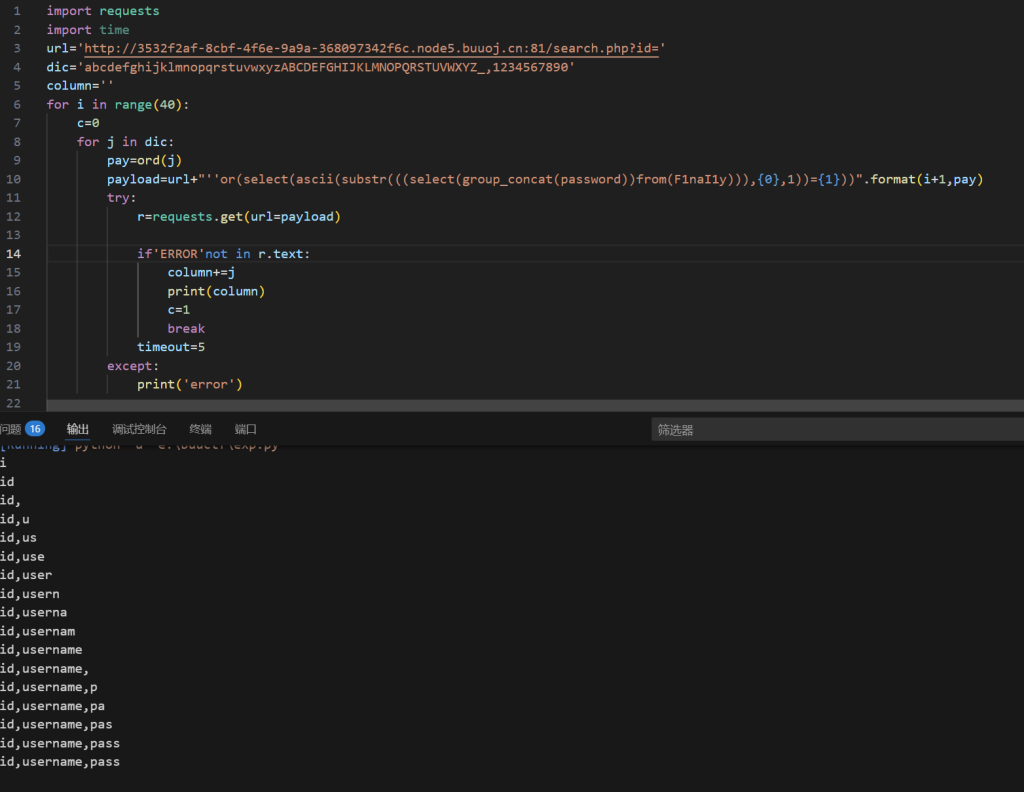
Task: Click the column='' assignment line
Action: coord(80,86)
